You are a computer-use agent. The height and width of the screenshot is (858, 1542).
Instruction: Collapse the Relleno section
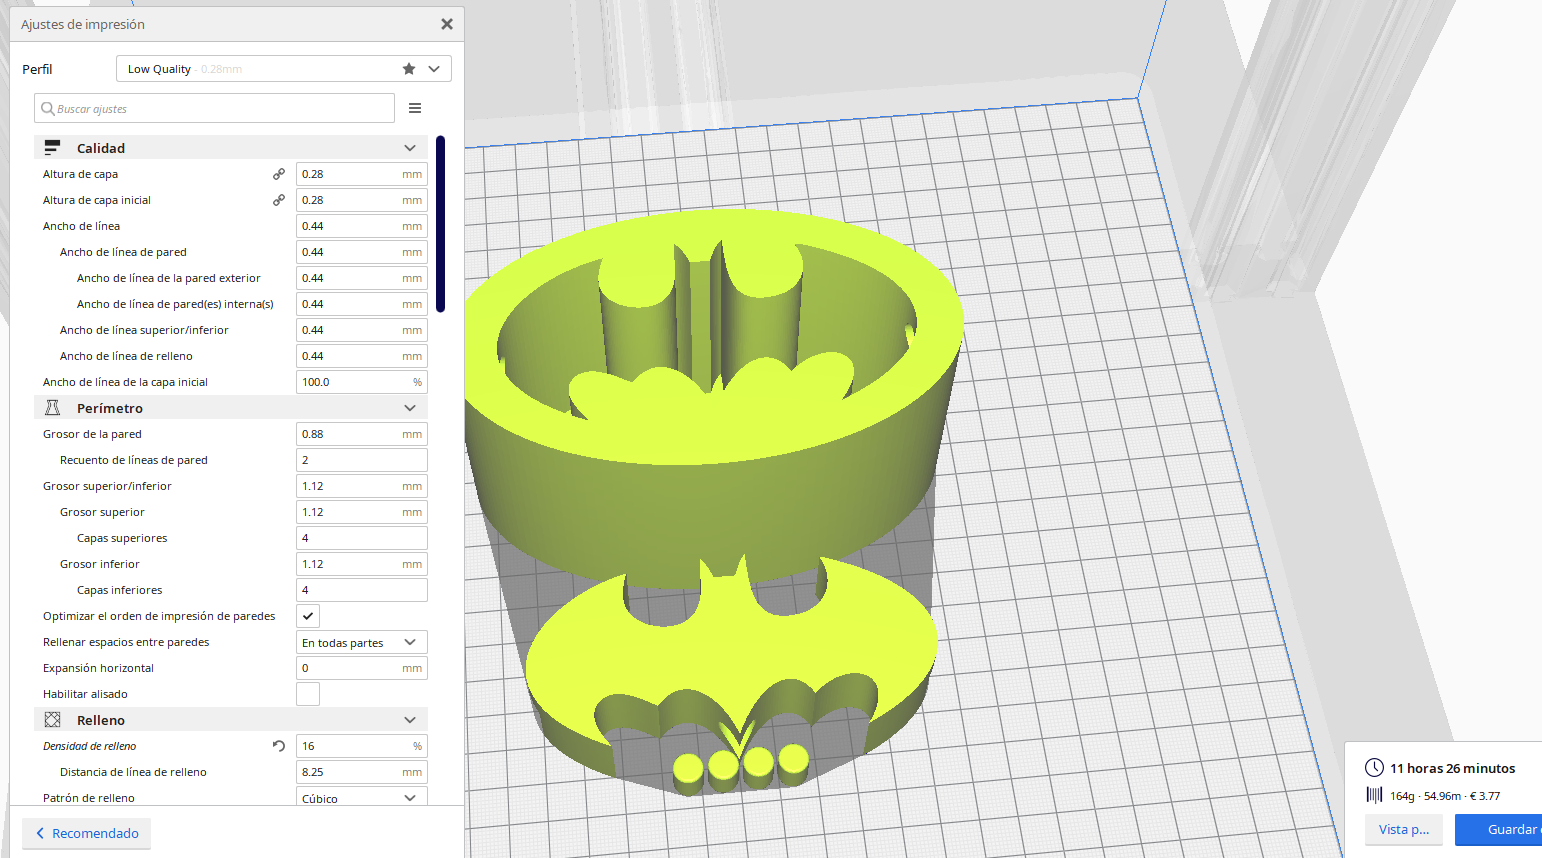point(410,719)
